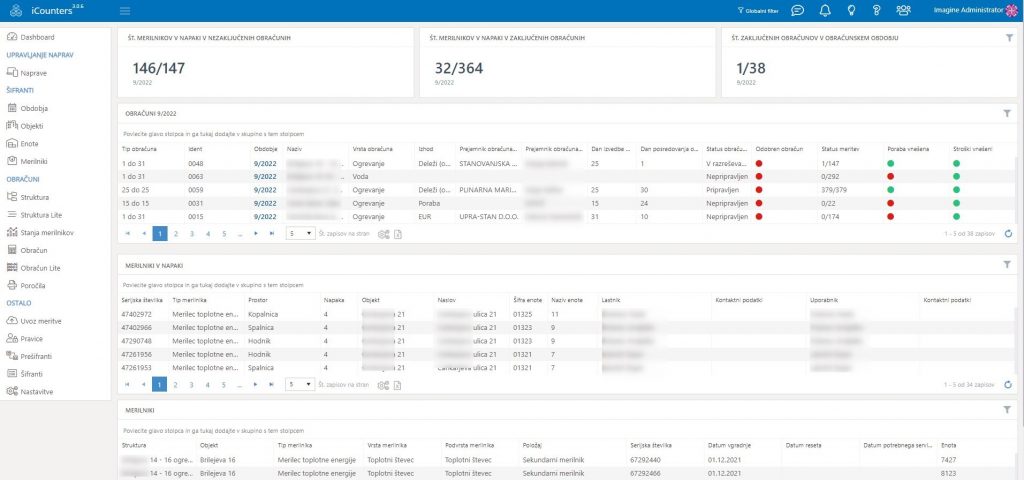Open column settings of Obračuni grid
Viewport: 1024px width, 480px height.
(383, 234)
